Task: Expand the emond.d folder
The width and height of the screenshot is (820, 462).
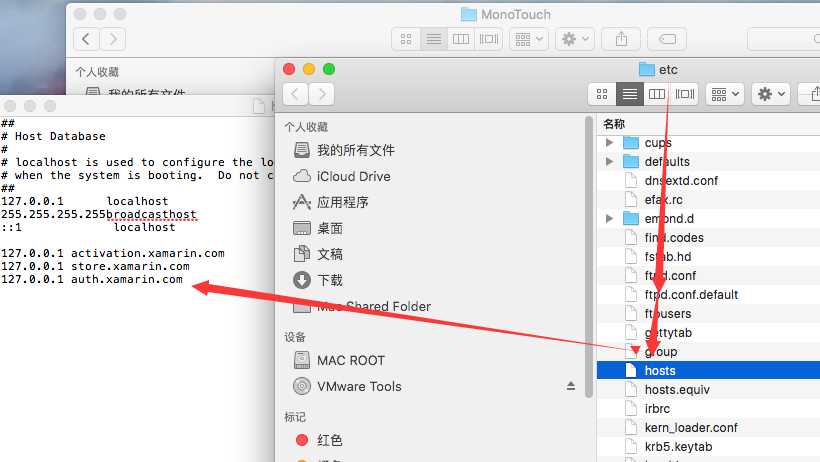Action: 609,218
